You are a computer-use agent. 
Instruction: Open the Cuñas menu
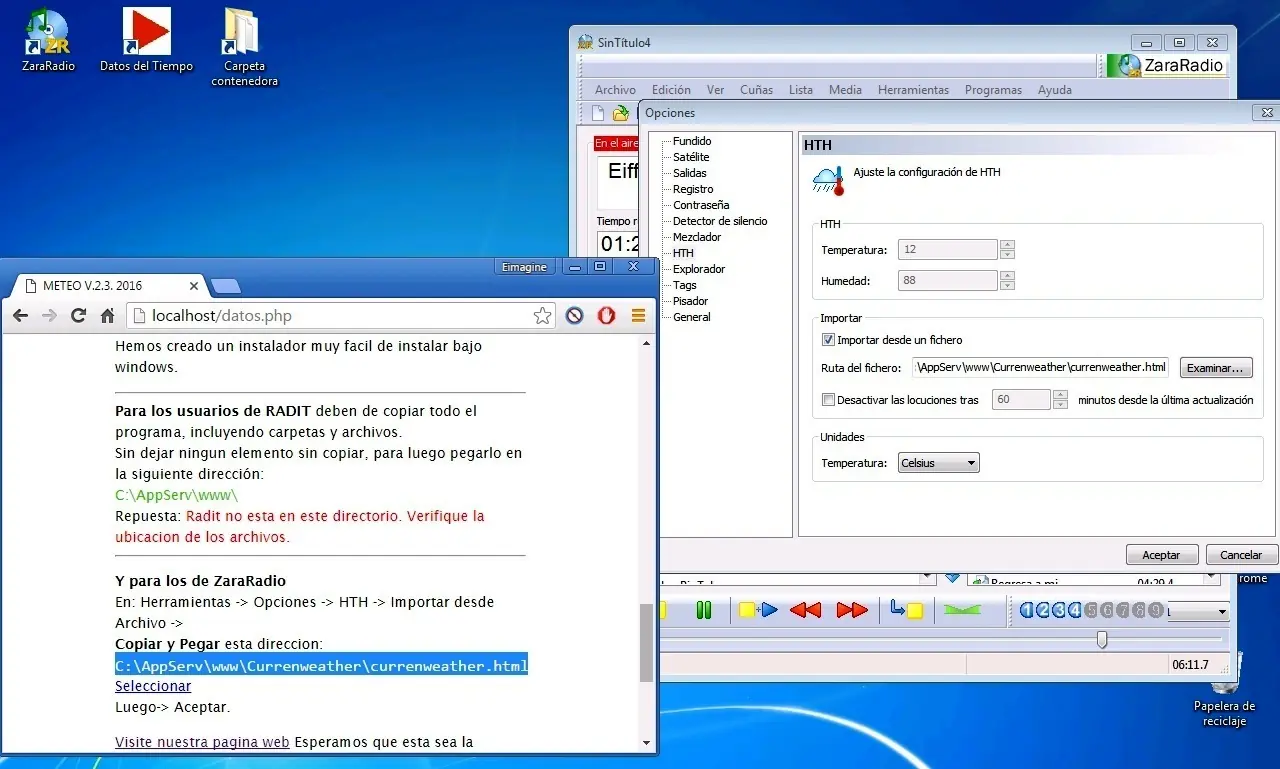(756, 90)
